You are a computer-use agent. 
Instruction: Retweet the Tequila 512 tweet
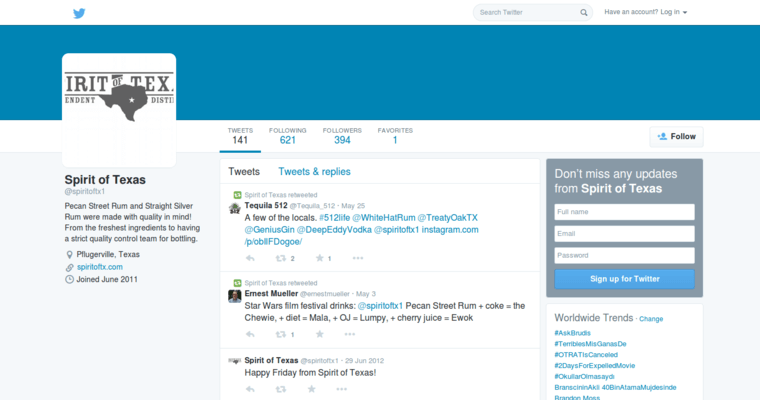pos(281,258)
